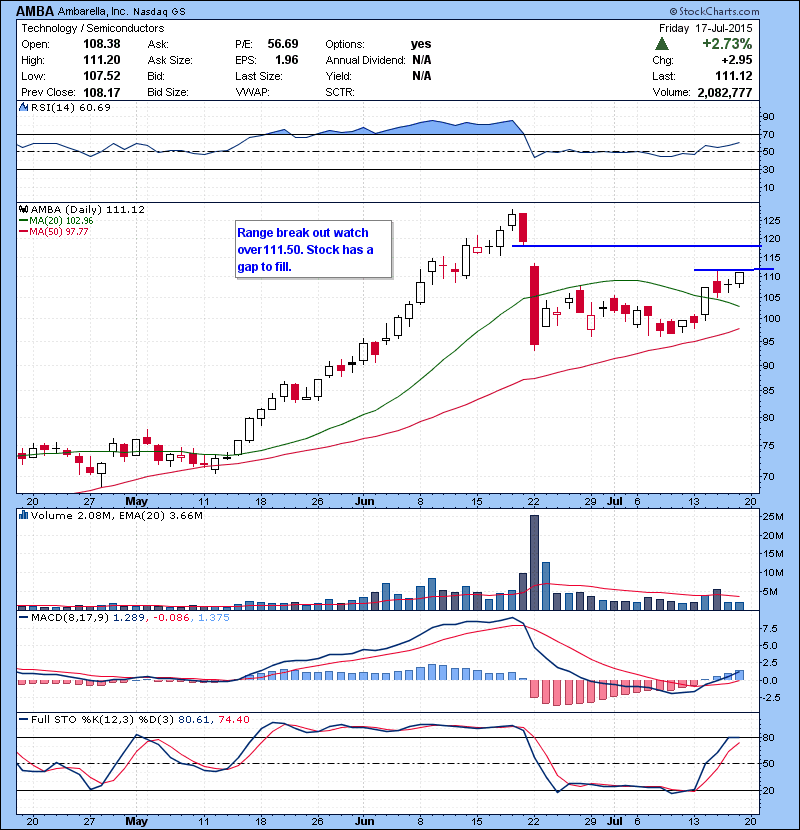Screen dimensions: 800x830
Task: Click the Jun label on price axis
Action: pyautogui.click(x=364, y=501)
